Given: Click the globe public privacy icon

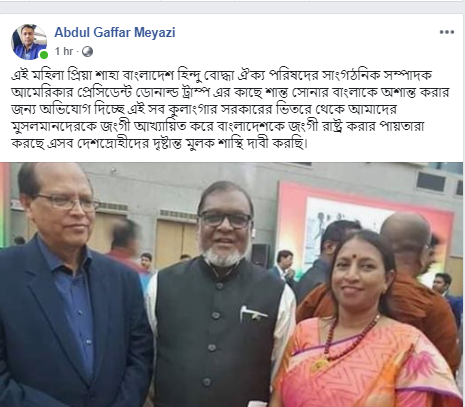Looking at the screenshot, I should point(87,52).
